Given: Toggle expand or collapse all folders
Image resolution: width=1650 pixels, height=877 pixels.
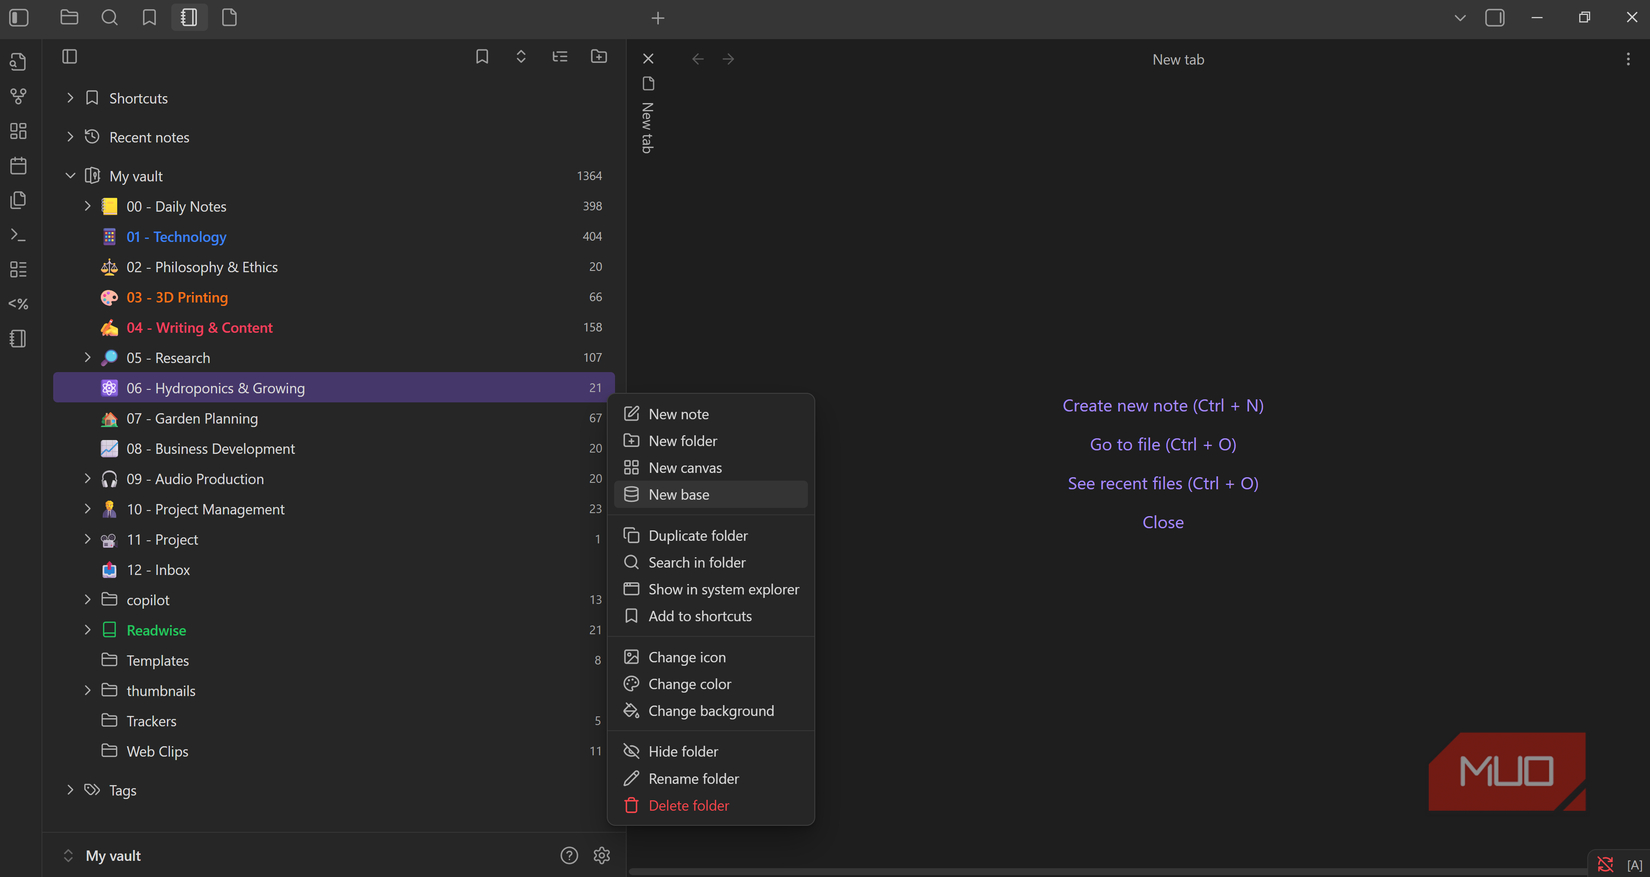Looking at the screenshot, I should [x=521, y=57].
